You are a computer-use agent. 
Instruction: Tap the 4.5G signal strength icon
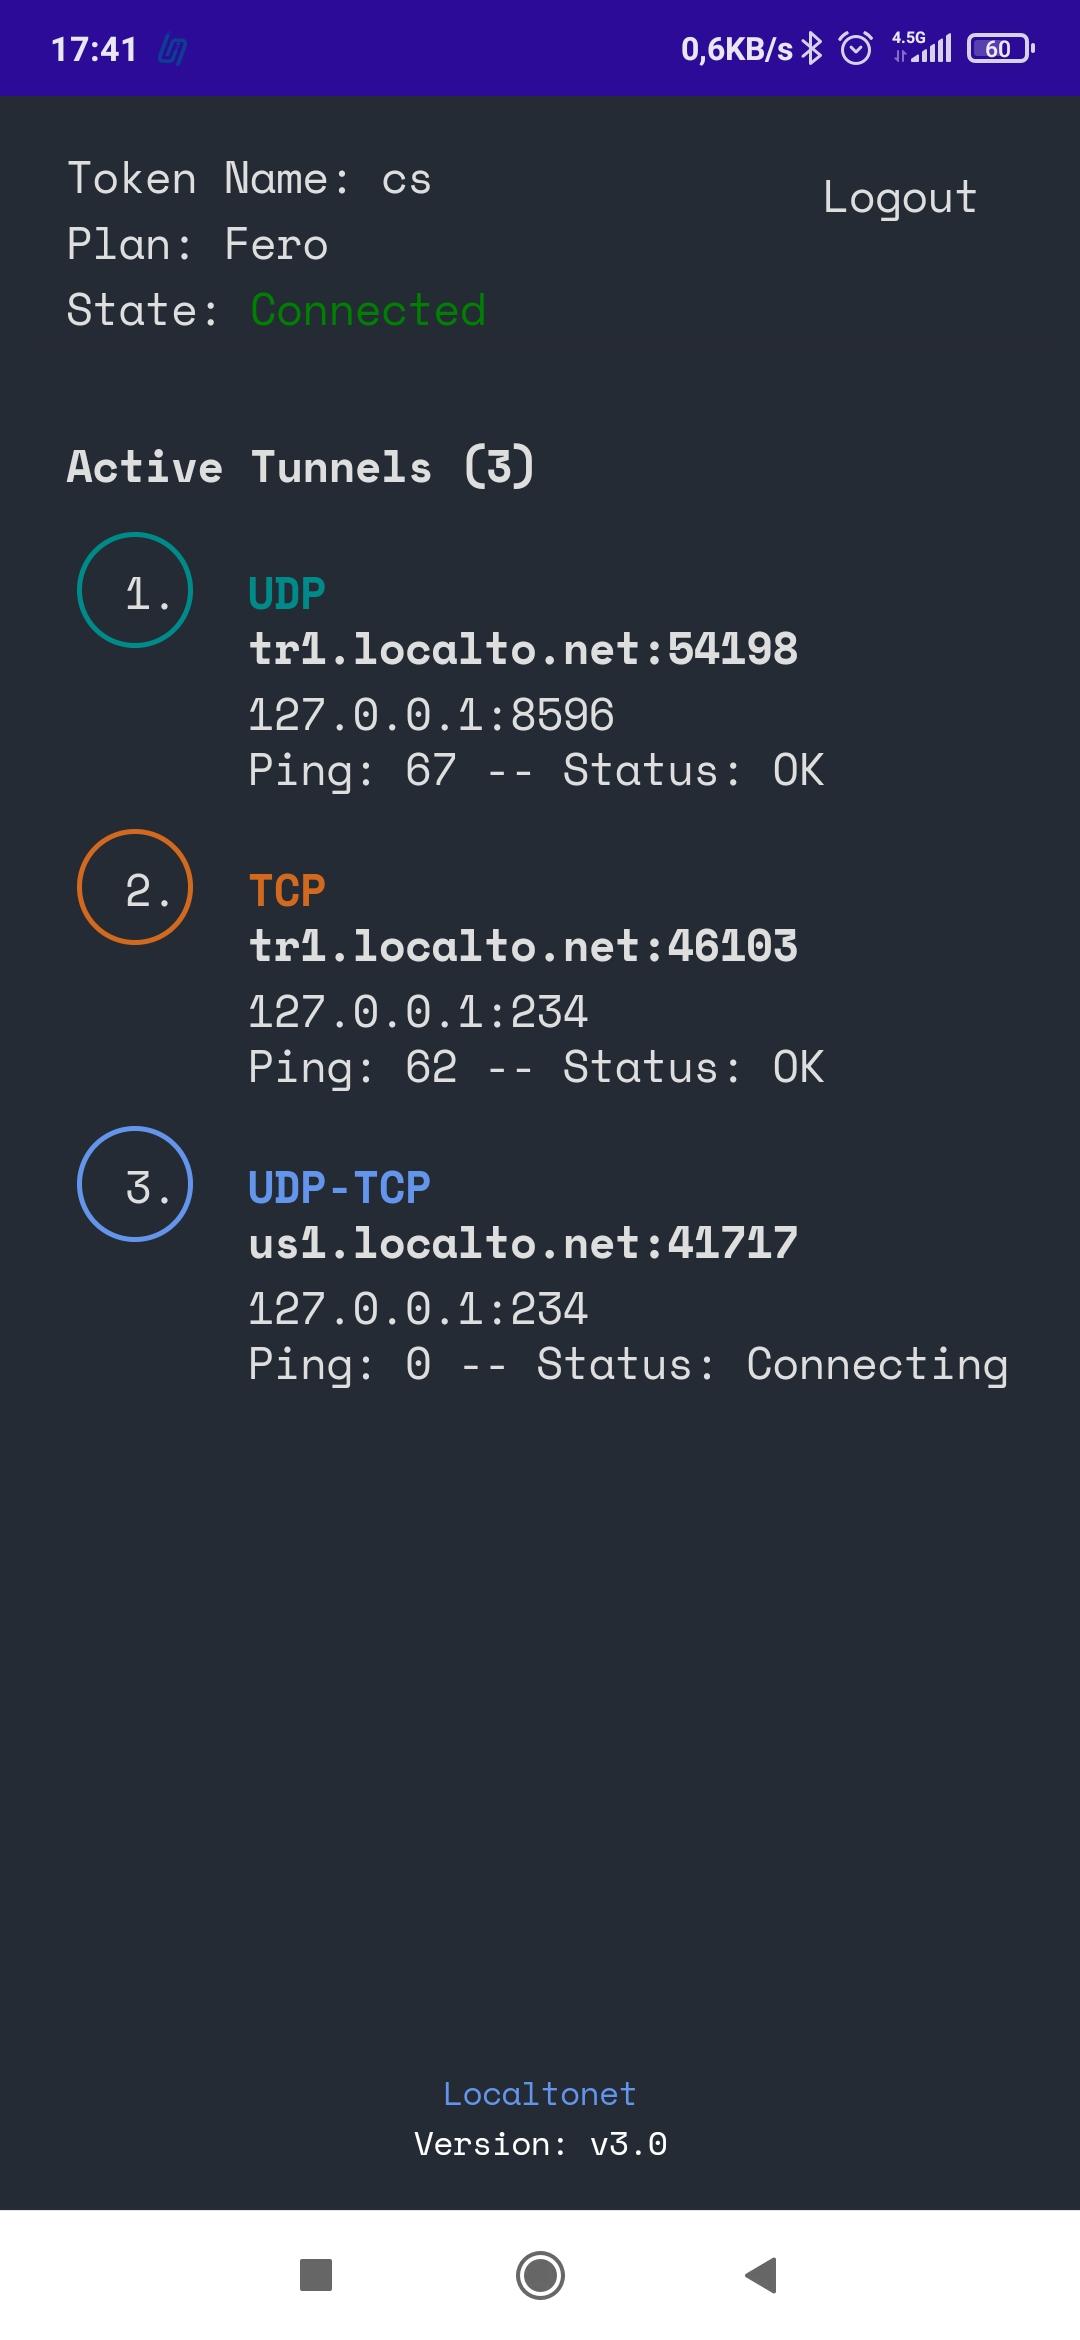click(922, 48)
